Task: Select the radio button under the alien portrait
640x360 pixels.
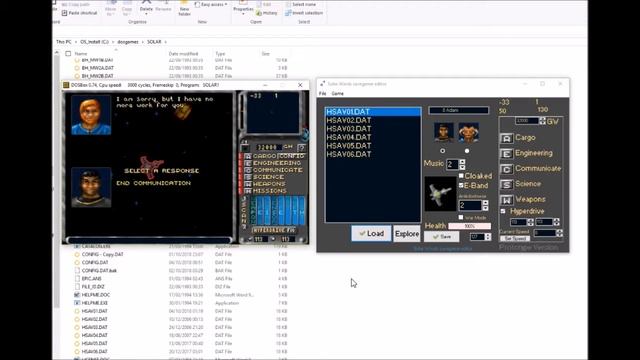Action: (x=467, y=151)
